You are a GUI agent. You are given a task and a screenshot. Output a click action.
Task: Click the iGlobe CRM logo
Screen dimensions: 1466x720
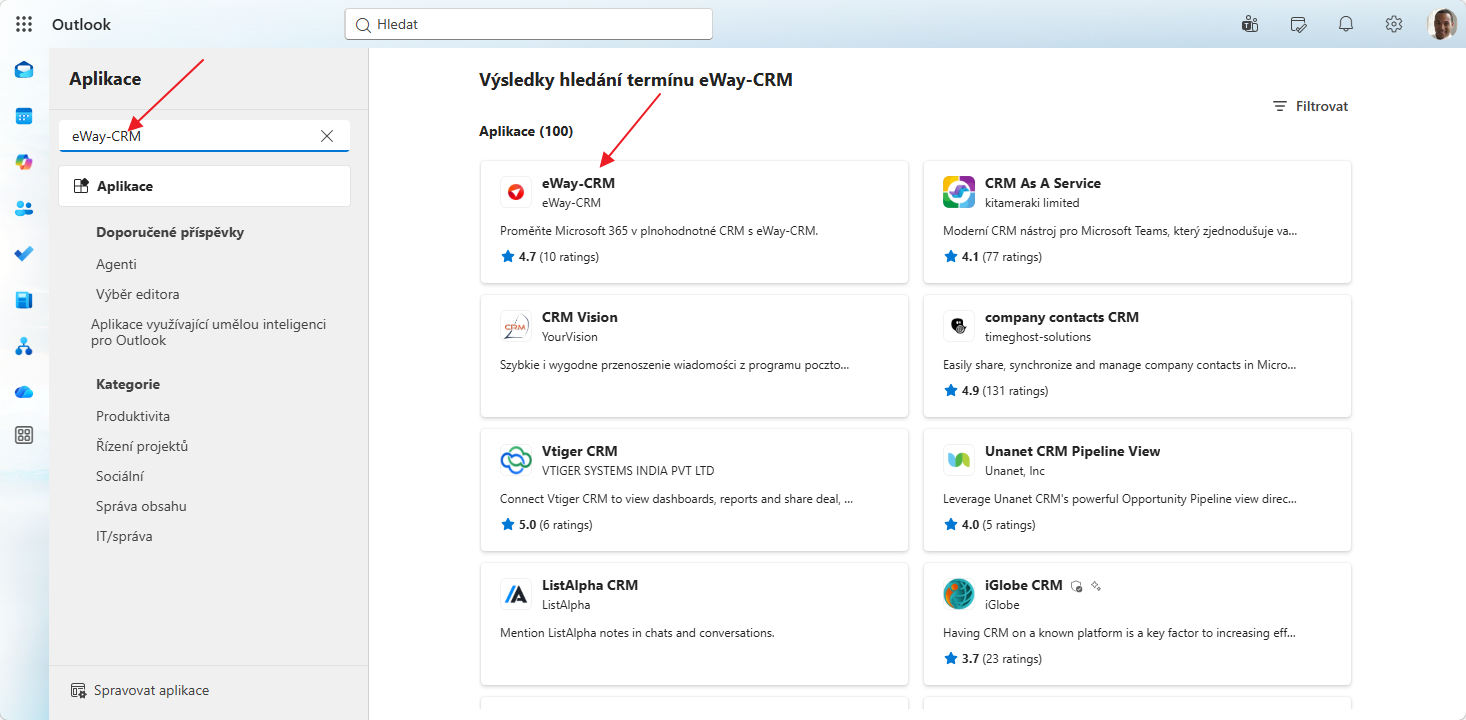pos(959,594)
